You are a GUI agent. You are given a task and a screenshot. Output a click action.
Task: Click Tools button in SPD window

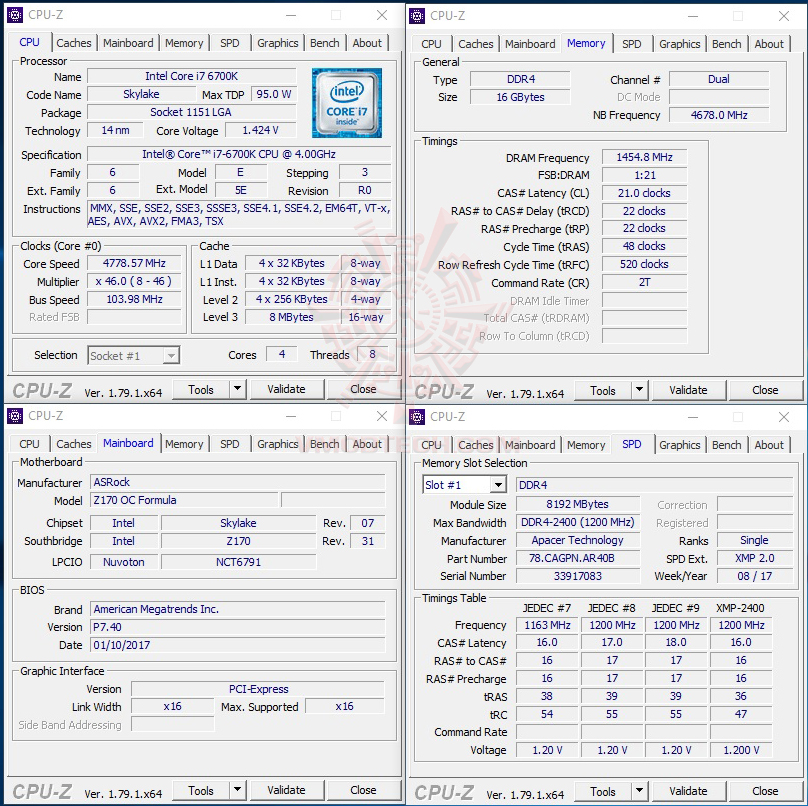coord(603,791)
